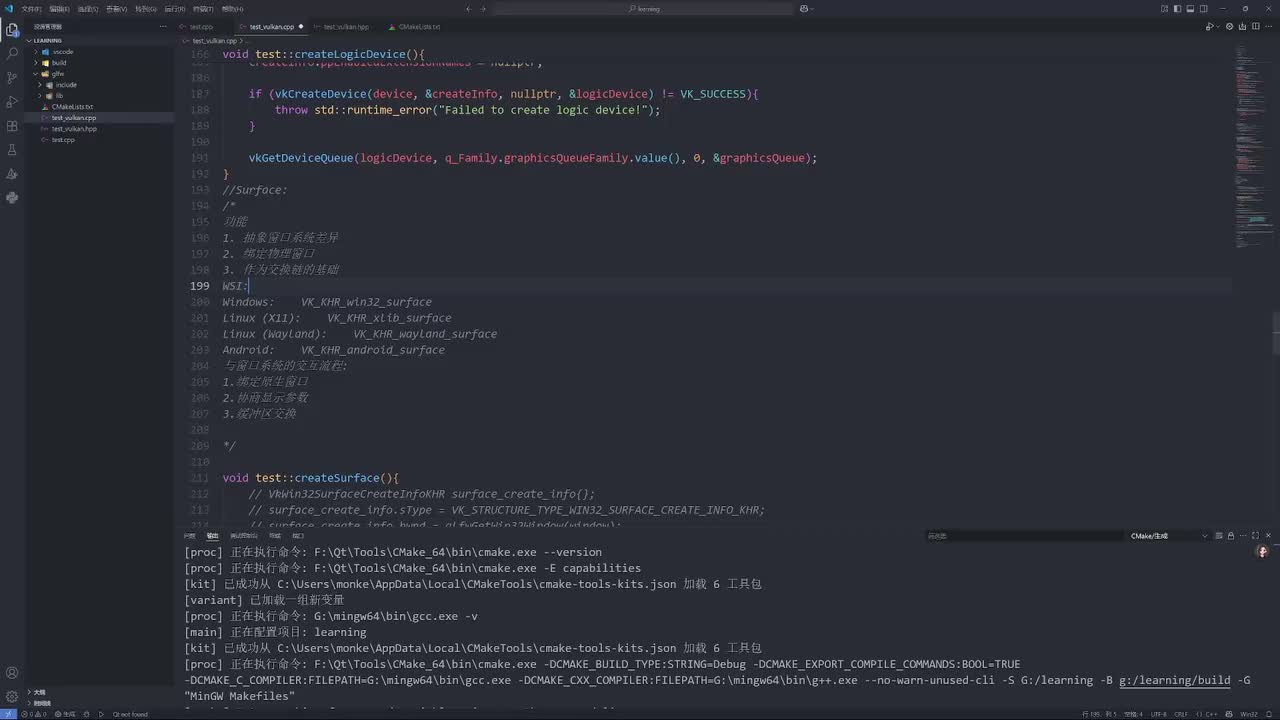Open the View menu (查看)
The image size is (1280, 720).
[x=117, y=8]
